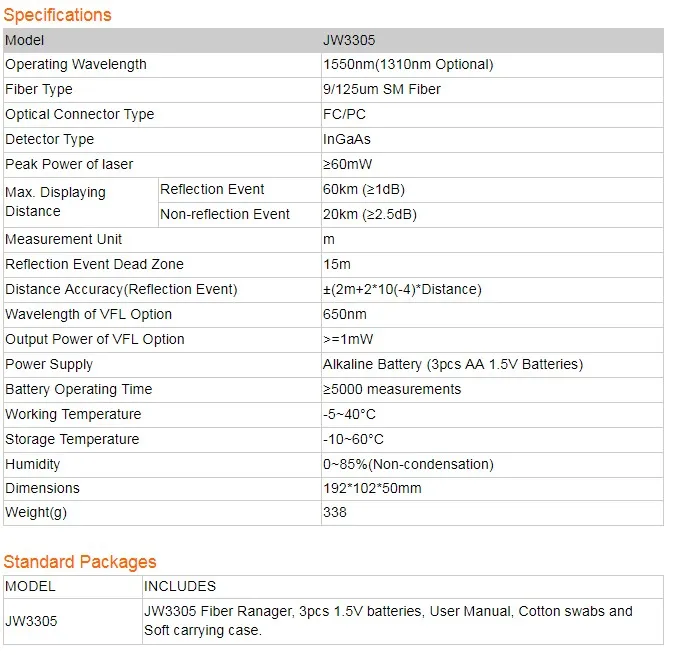Click the '-5~40°C' value
This screenshot has height=655, width=673.
click(349, 414)
